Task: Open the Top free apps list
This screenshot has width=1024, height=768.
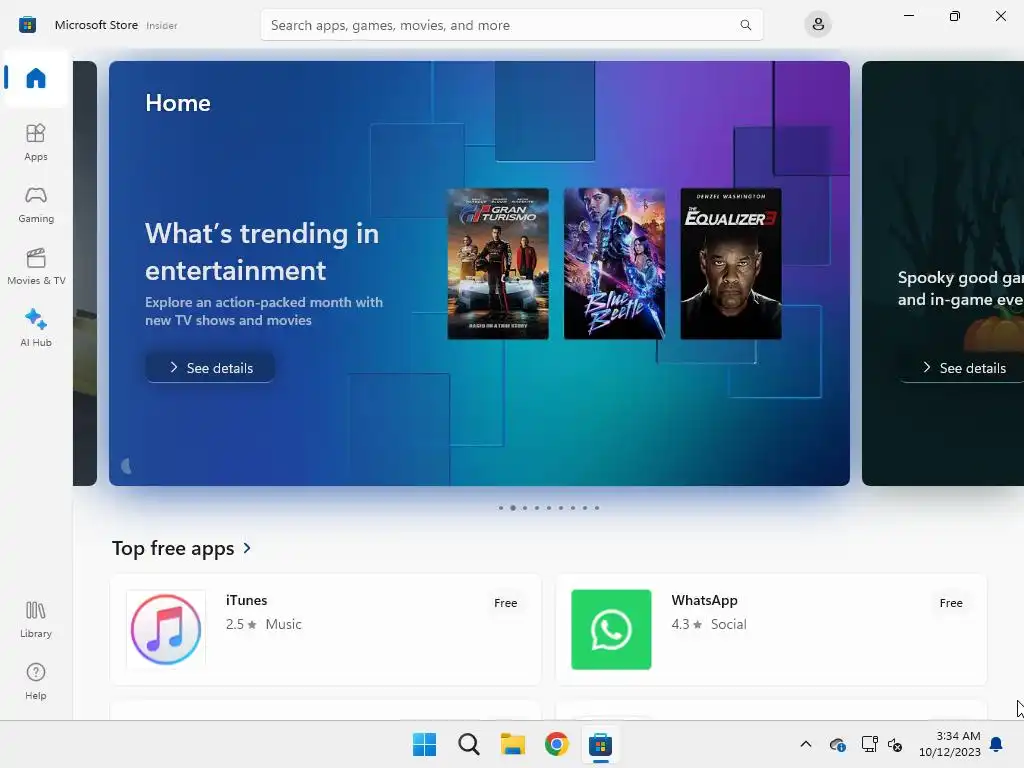Action: (173, 548)
